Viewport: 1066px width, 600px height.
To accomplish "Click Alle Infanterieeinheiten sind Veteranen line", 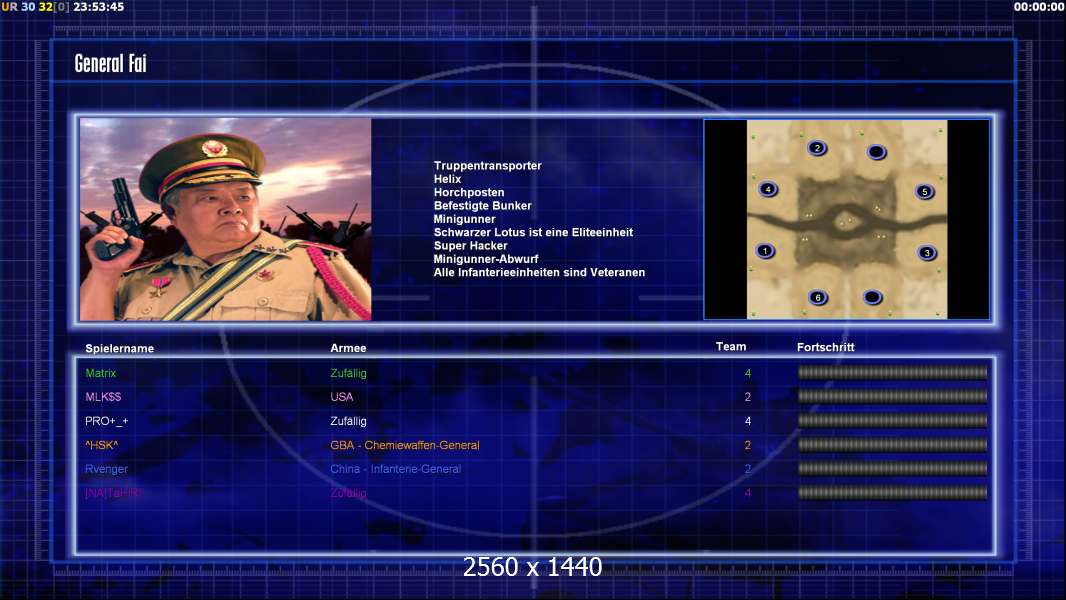I will (x=539, y=272).
